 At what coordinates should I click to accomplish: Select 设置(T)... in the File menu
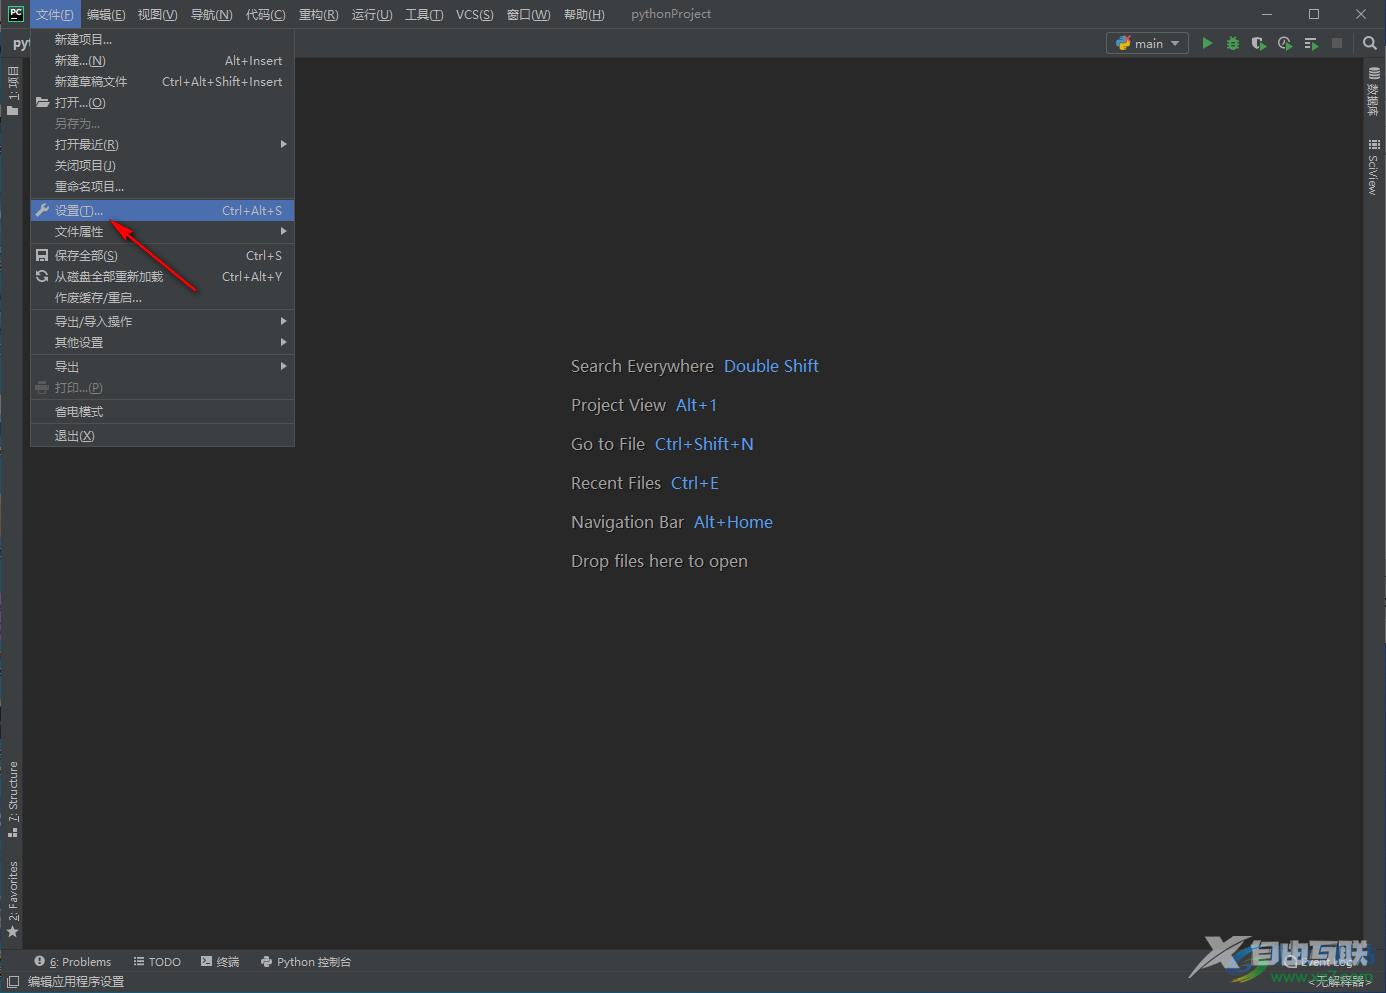click(162, 211)
